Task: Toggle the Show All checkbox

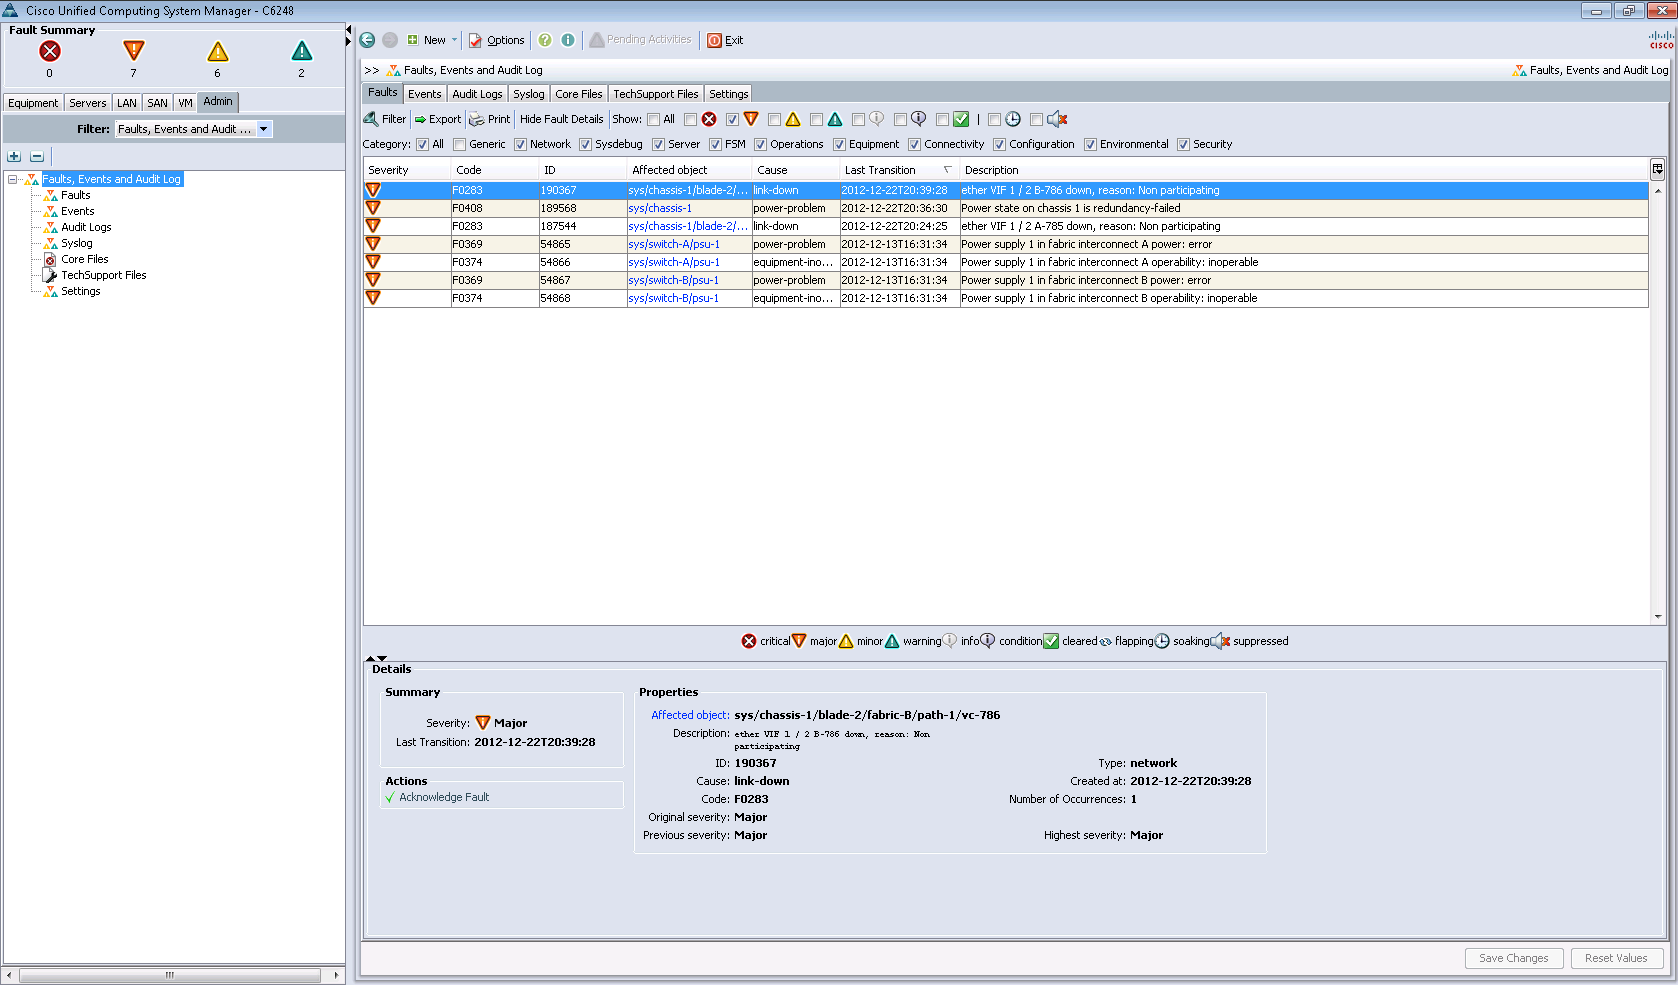Action: [654, 119]
